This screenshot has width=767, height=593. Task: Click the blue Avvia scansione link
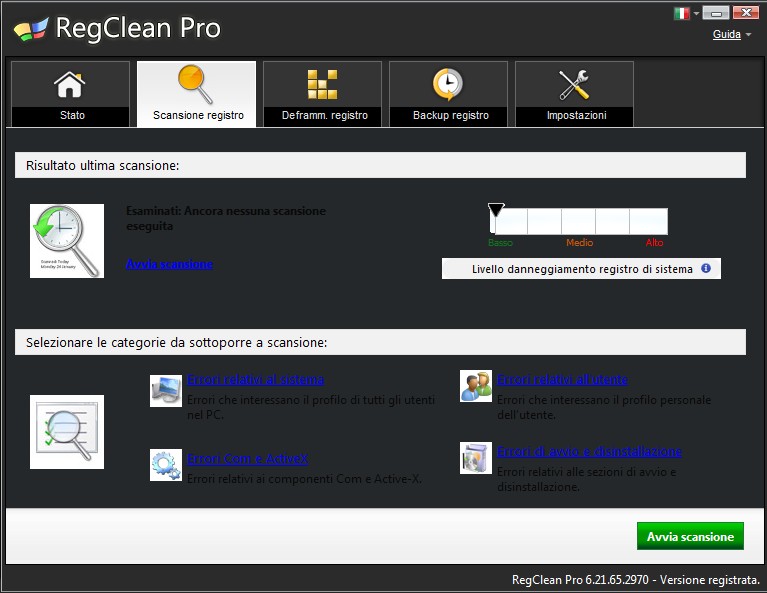[x=169, y=264]
